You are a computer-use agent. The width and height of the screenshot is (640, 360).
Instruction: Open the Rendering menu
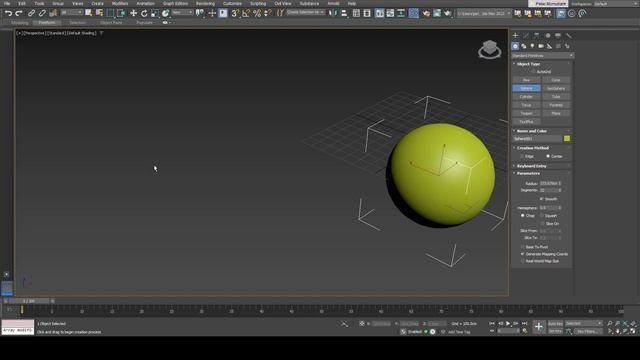click(205, 4)
